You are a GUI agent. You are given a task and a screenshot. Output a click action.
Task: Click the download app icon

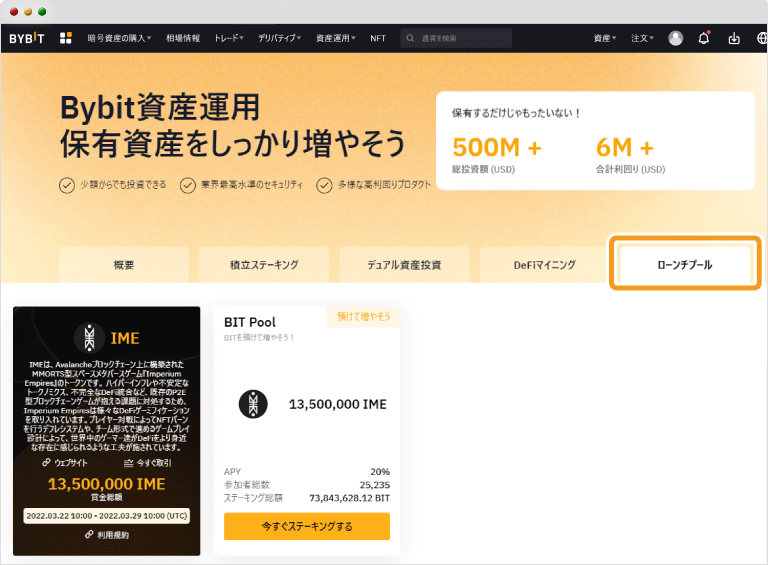(x=734, y=38)
